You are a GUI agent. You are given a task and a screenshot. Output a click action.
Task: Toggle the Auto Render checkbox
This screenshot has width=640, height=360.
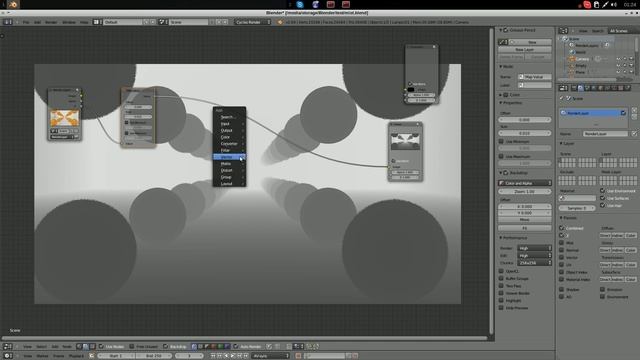coord(236,347)
